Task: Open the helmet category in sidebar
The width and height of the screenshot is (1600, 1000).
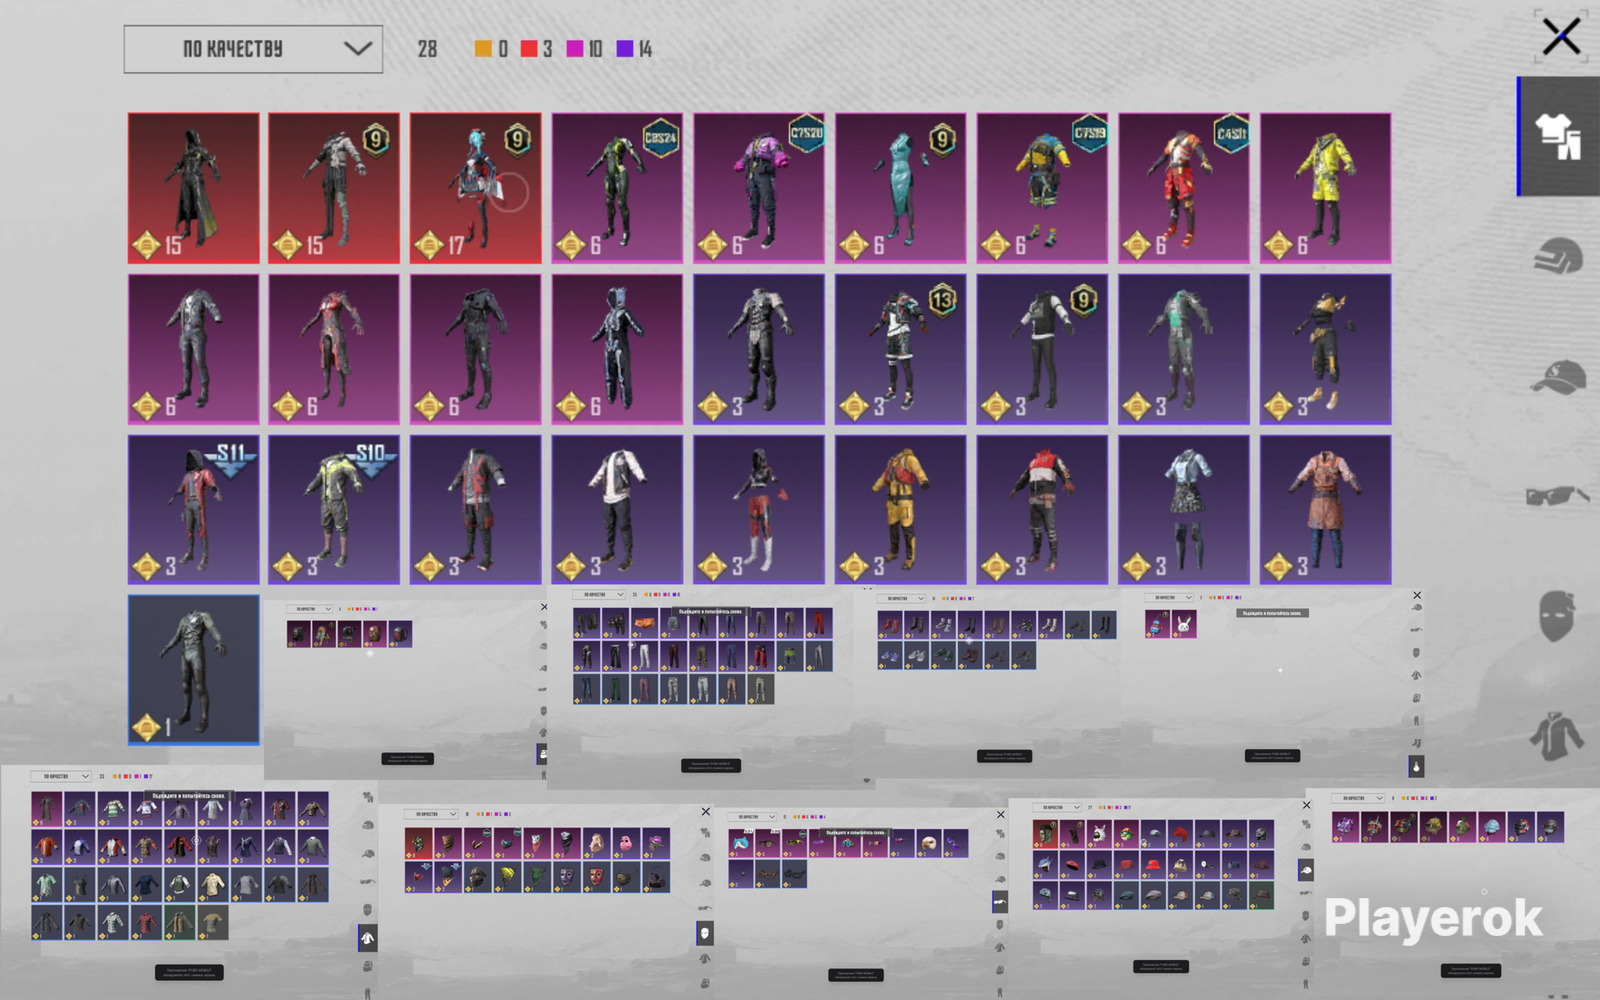Action: (1558, 256)
